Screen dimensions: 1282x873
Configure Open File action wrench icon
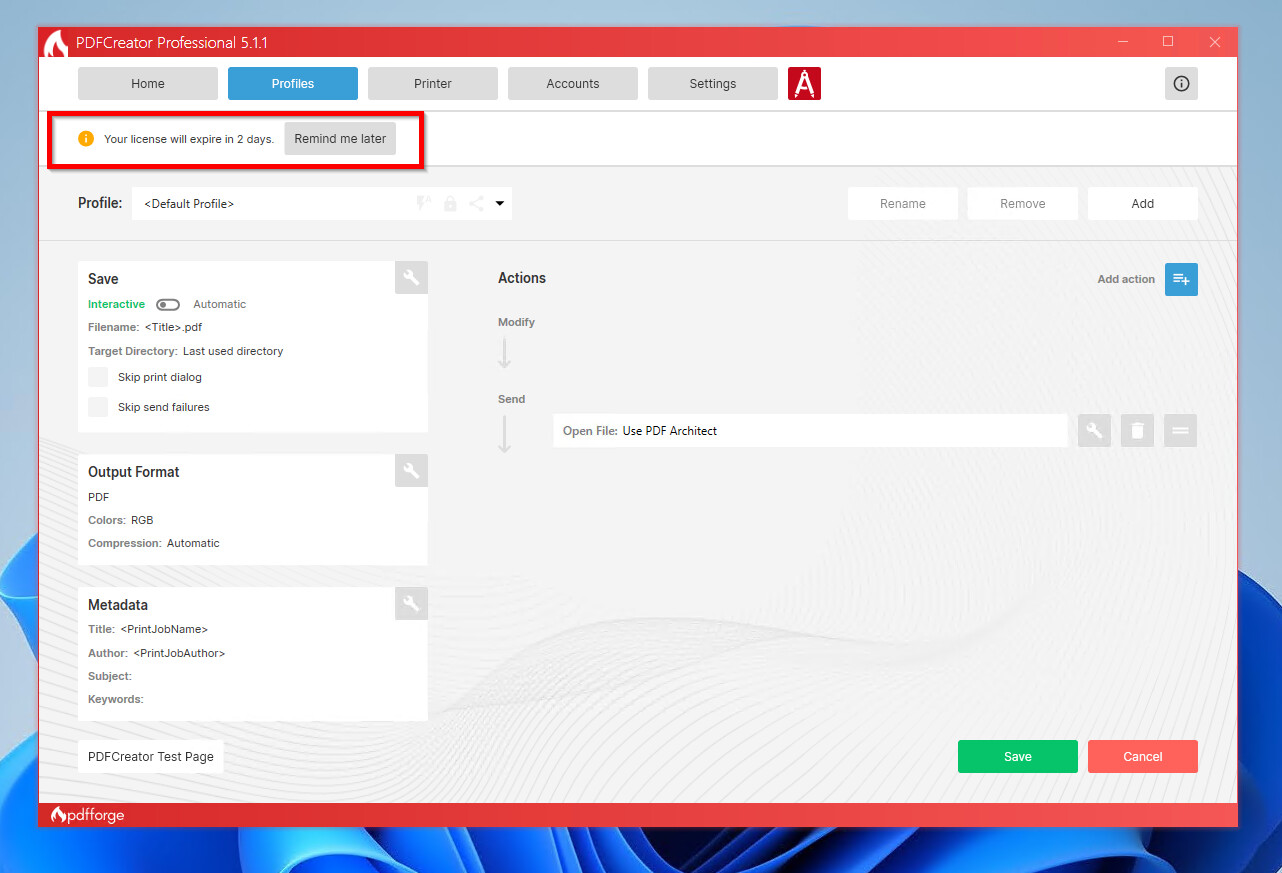(x=1094, y=431)
